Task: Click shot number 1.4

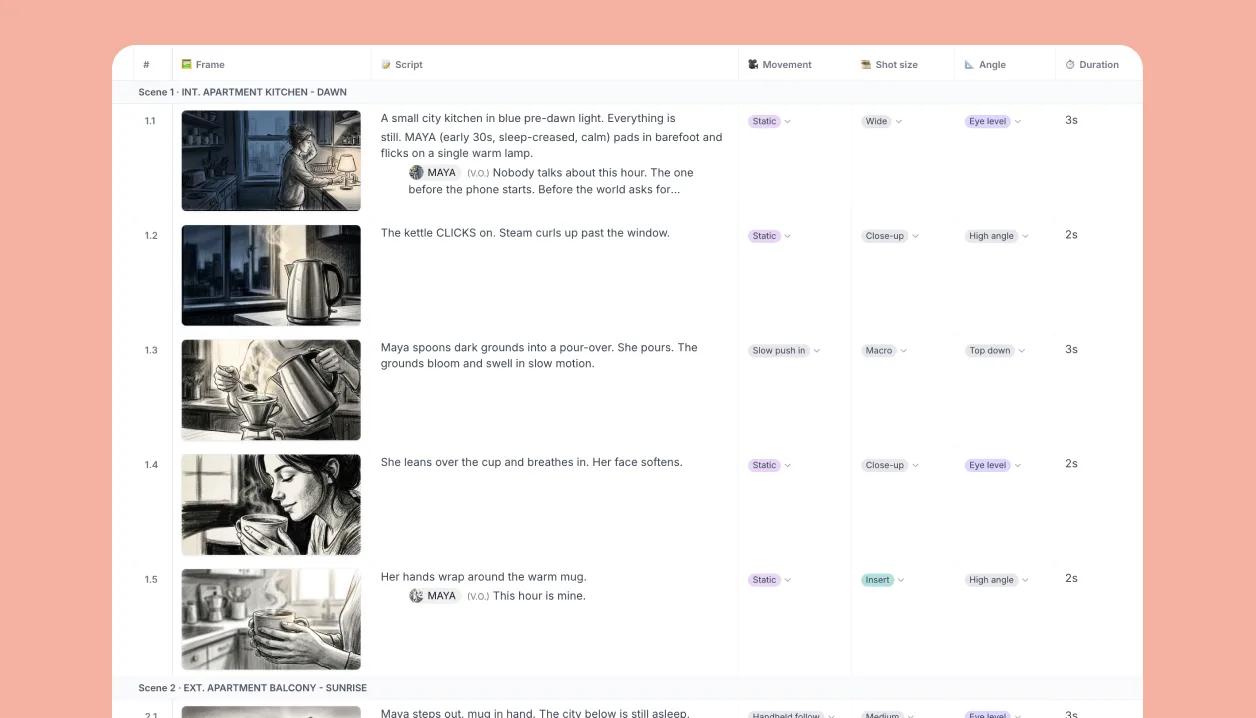Action: point(151,465)
